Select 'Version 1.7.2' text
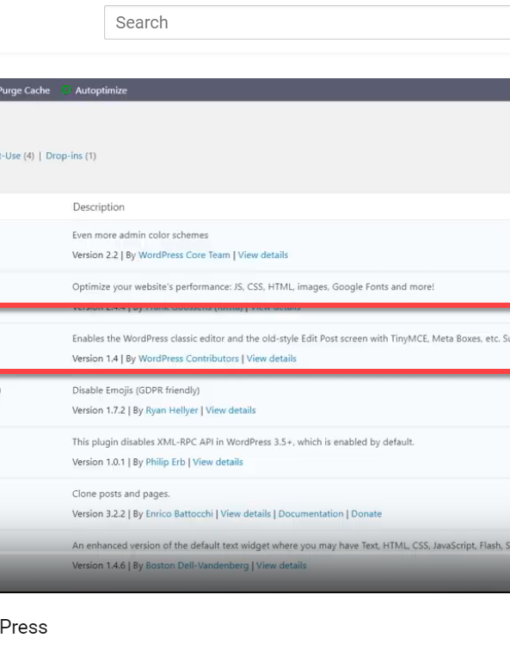 tap(99, 410)
